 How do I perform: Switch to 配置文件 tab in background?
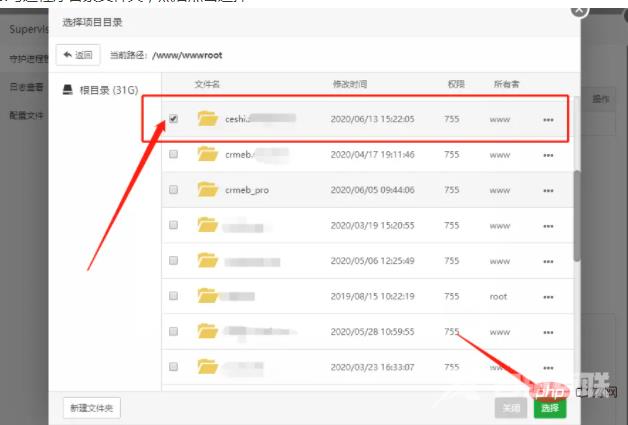tap(25, 115)
